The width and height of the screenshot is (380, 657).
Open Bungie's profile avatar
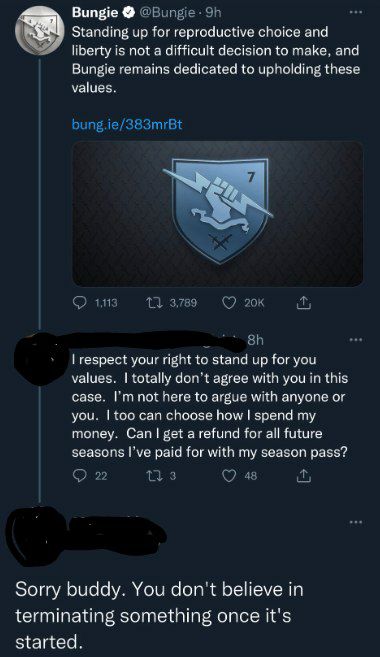pos(40,31)
